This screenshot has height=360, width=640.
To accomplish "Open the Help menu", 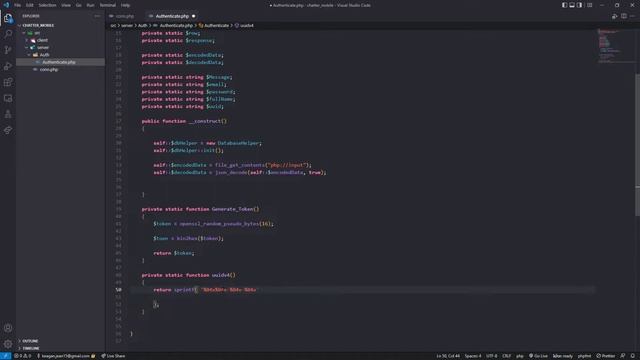I will 125,5.
